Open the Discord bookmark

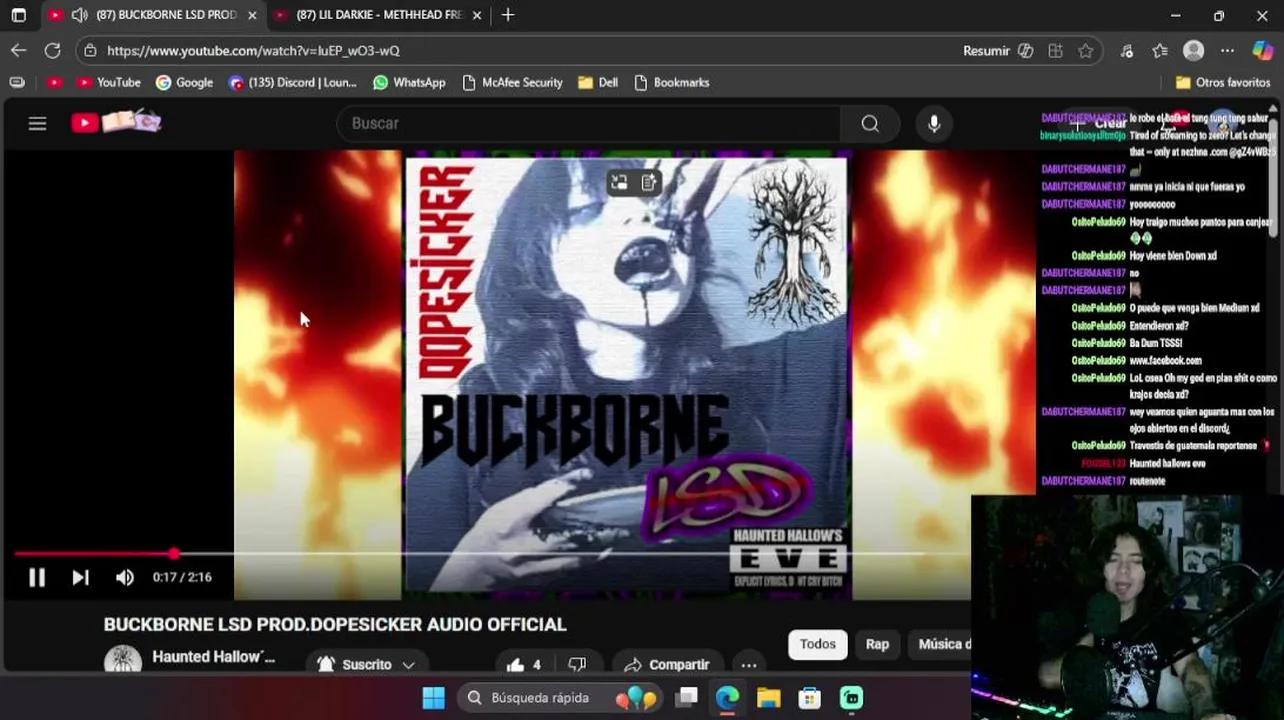292,82
